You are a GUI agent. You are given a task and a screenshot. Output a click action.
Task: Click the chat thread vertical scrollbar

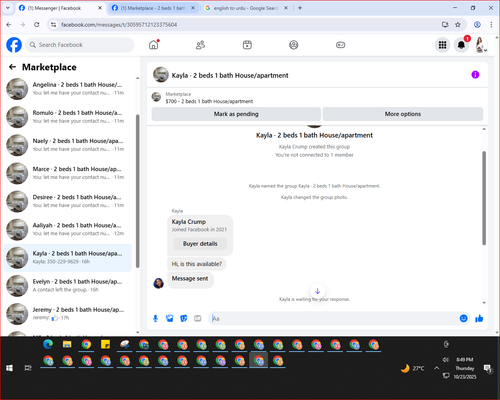(484, 198)
